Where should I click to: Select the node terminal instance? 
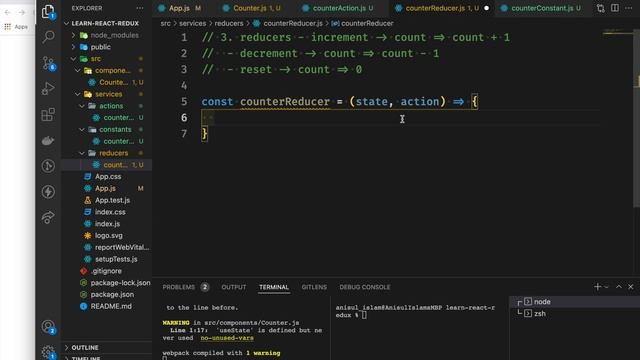tap(575, 302)
